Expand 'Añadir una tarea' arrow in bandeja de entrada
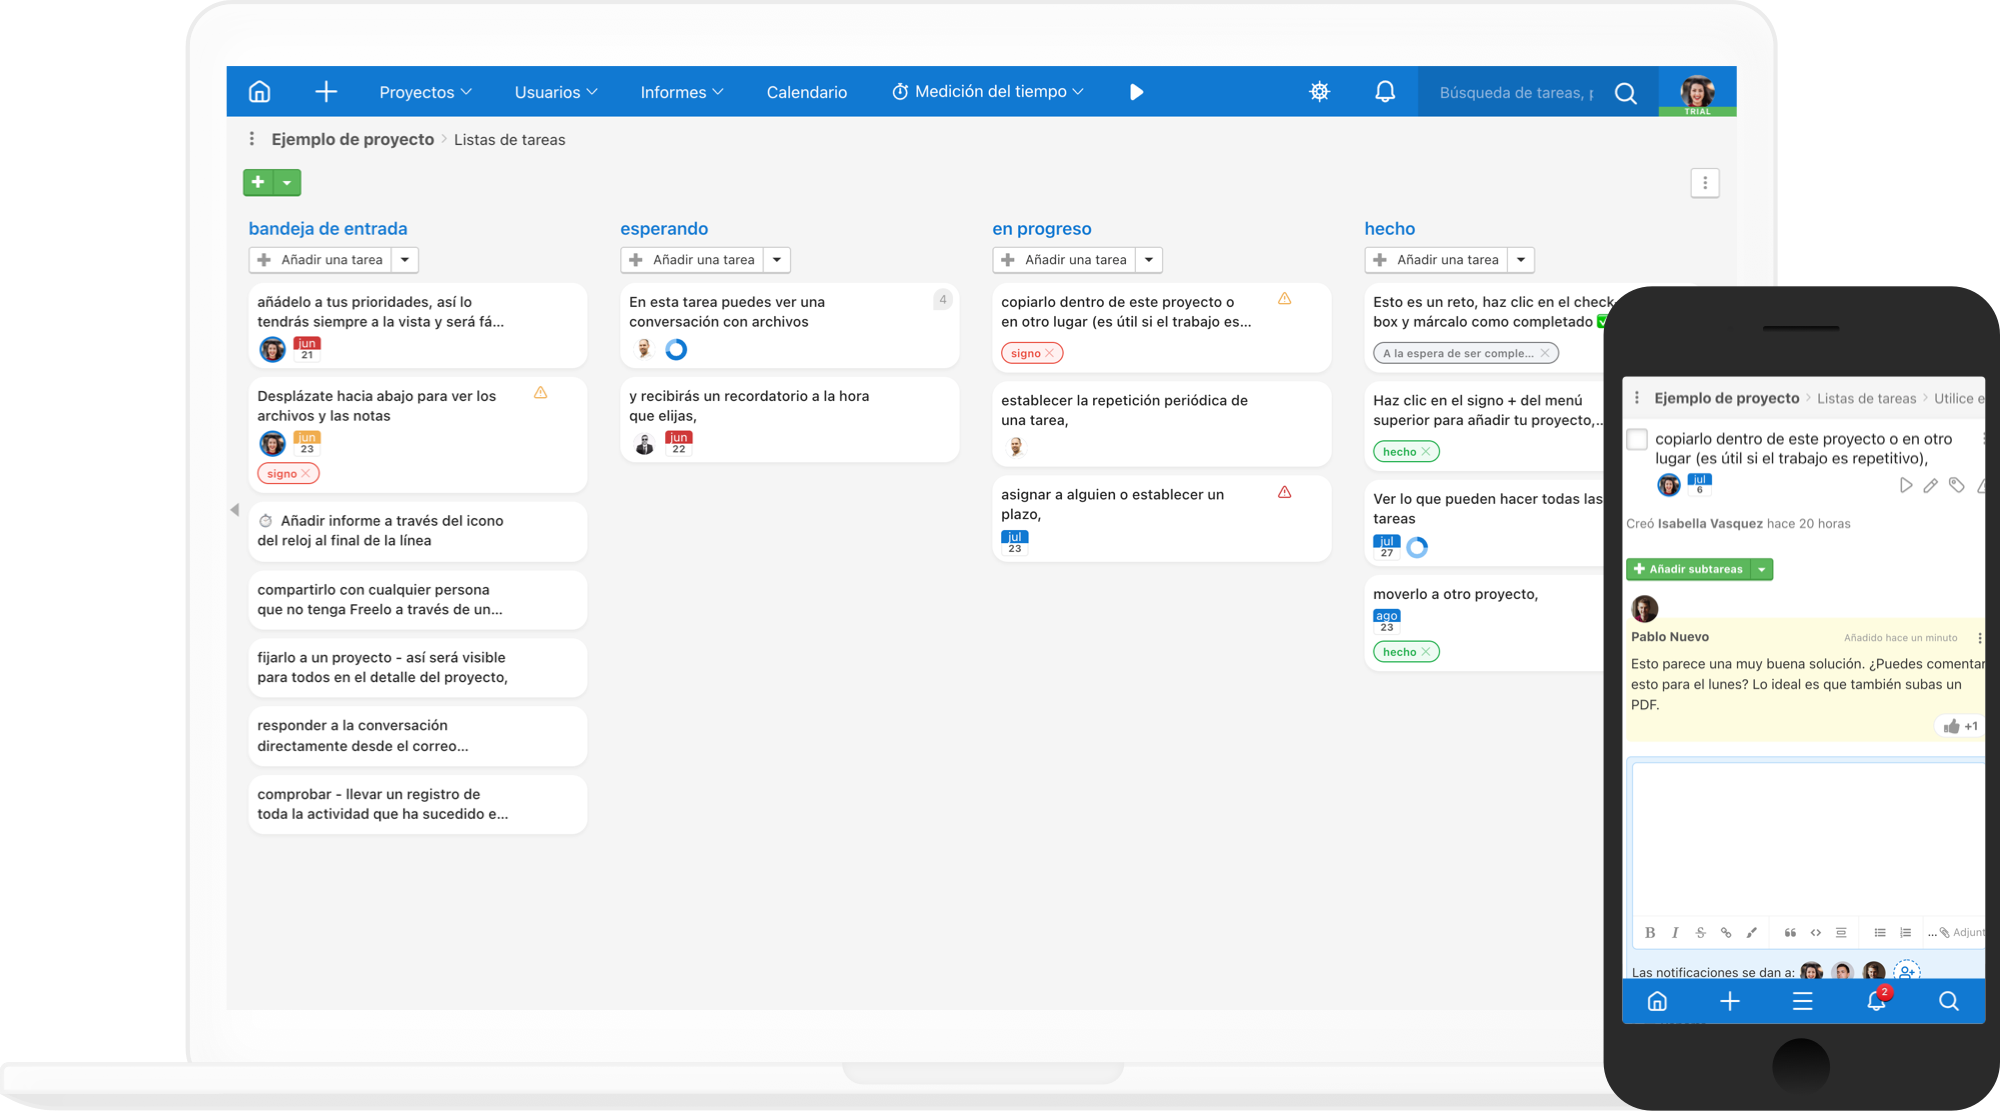2000x1111 pixels. 405,260
